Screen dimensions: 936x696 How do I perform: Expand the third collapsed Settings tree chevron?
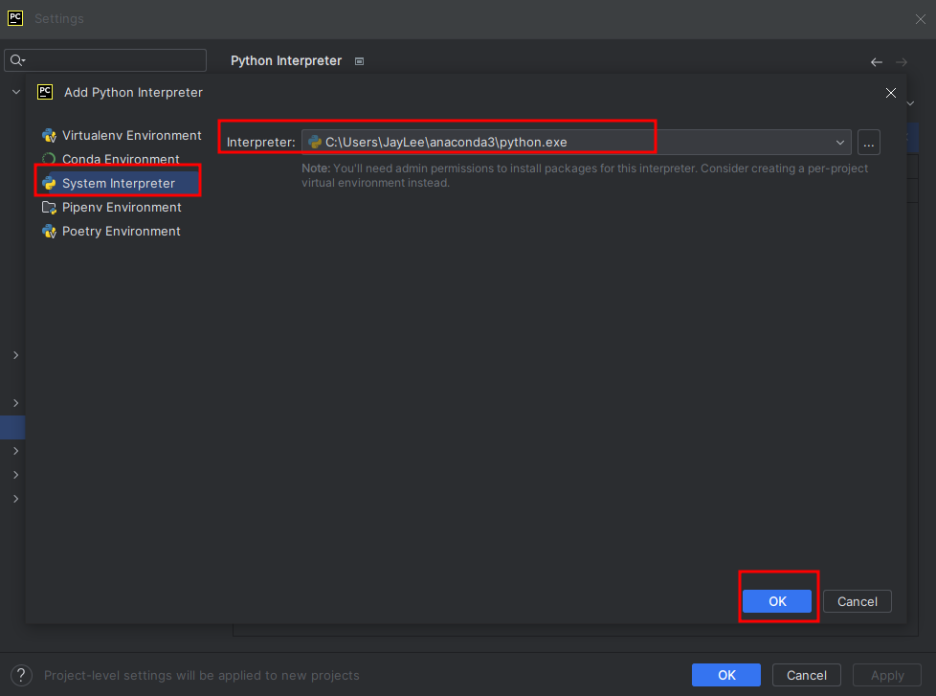(16, 451)
